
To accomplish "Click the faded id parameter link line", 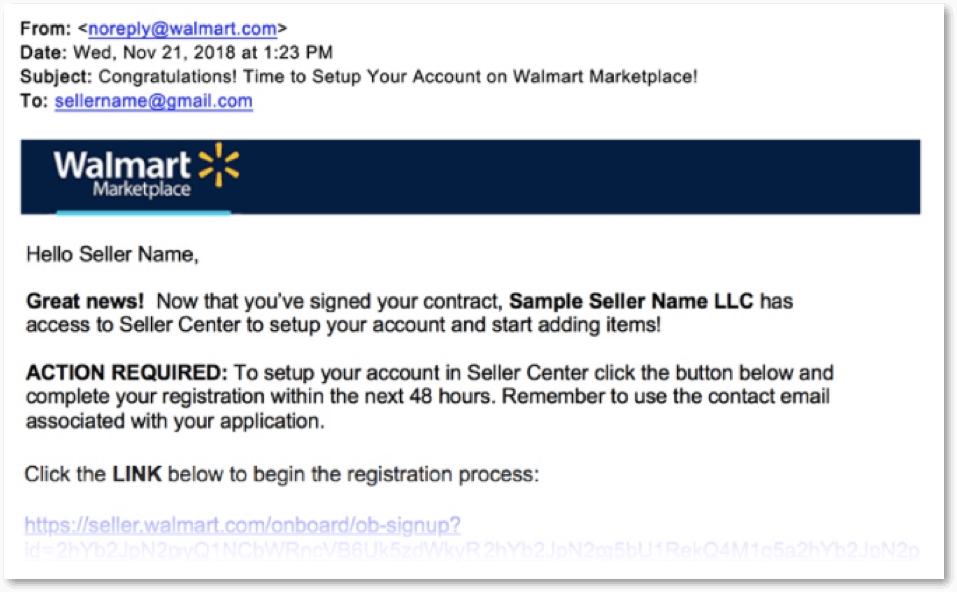I will [x=471, y=550].
